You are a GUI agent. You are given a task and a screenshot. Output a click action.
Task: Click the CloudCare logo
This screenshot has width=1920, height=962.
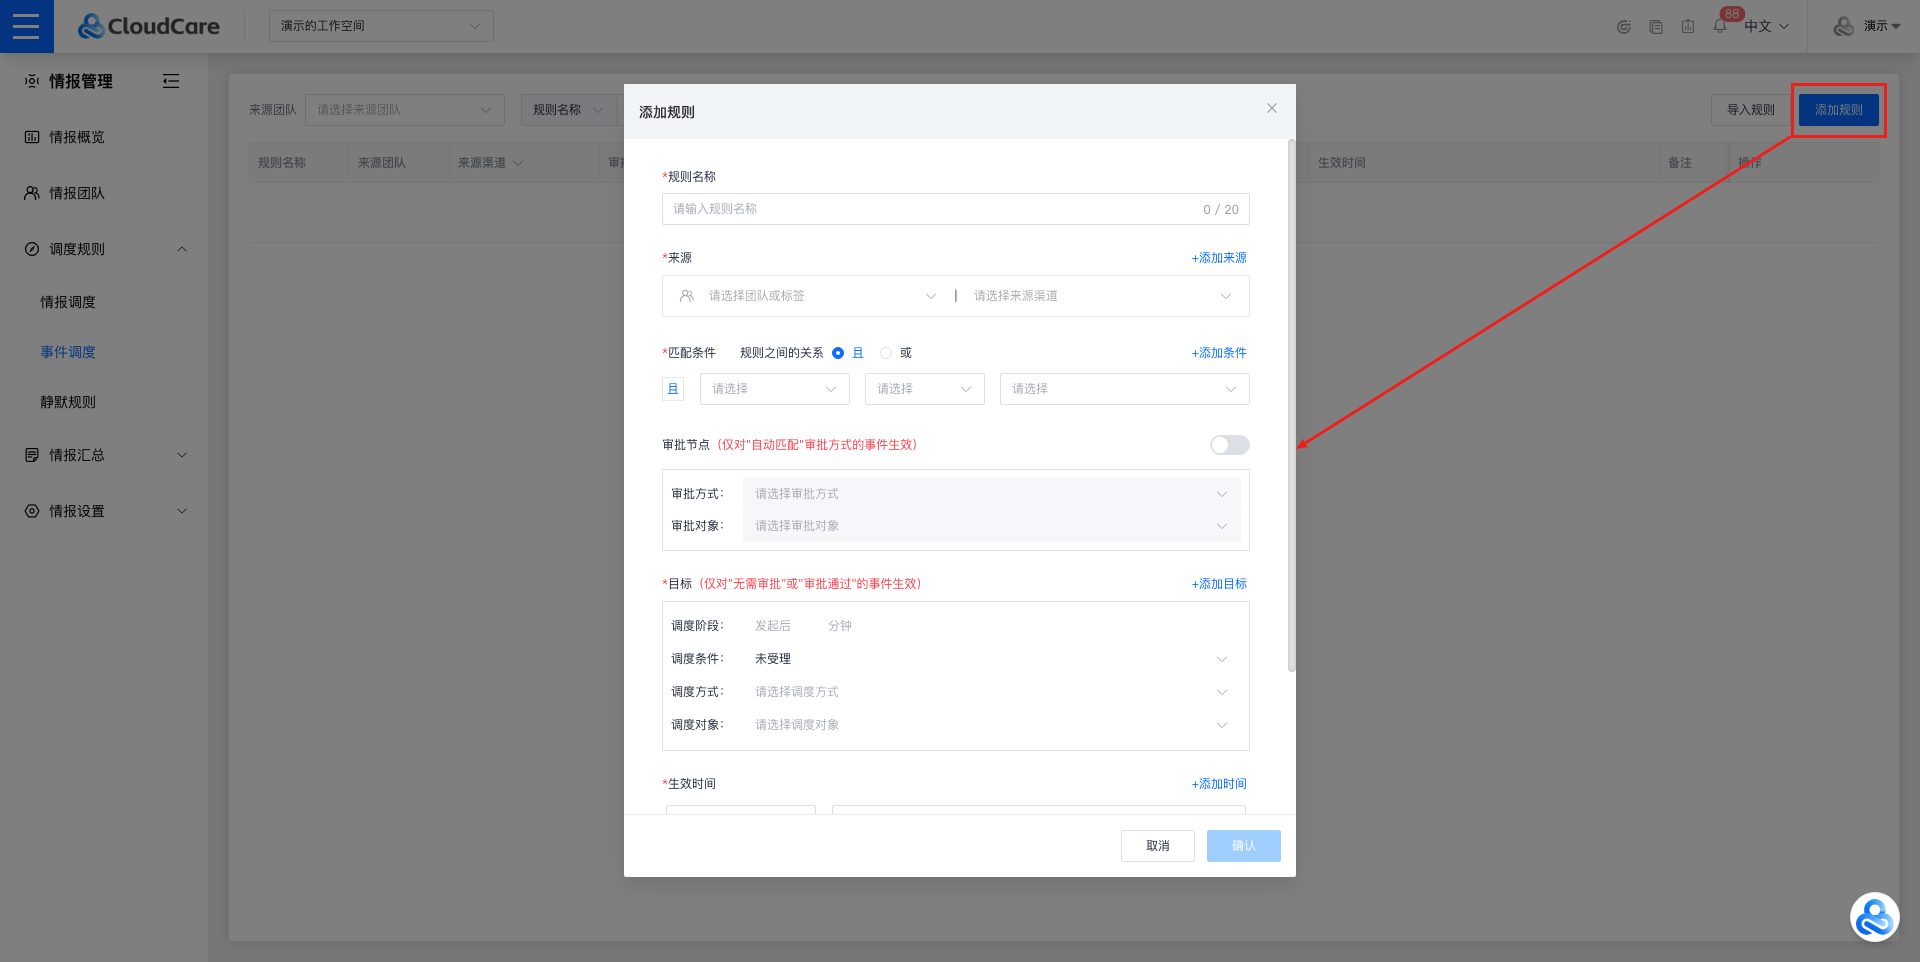coord(149,26)
